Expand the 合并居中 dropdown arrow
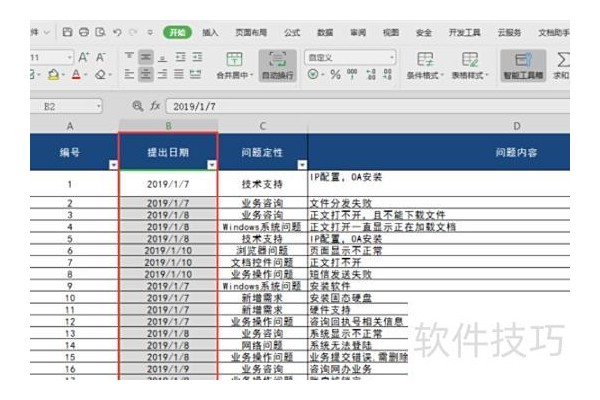 pos(252,75)
